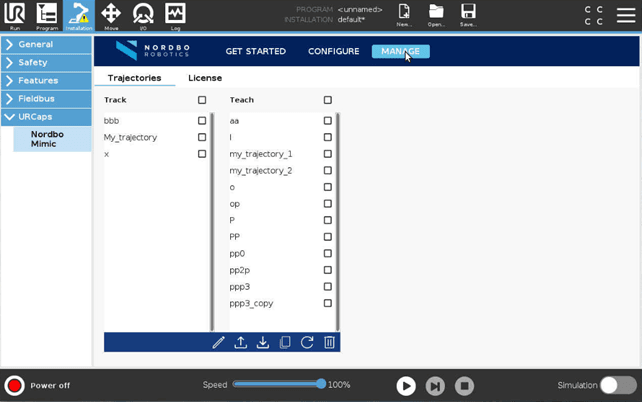The width and height of the screenshot is (642, 402).
Task: Click the GET STARTED button
Action: (255, 52)
